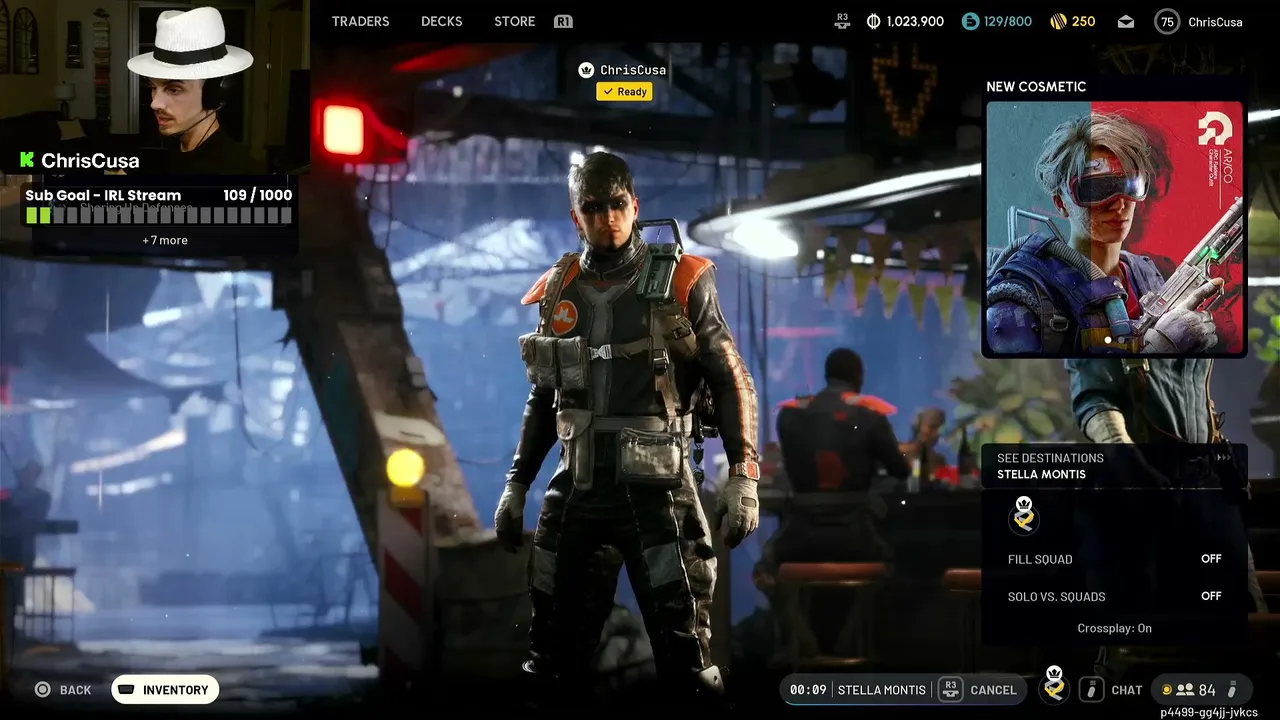Toggle the yellow Ready status badge
This screenshot has width=1280, height=720.
[x=624, y=92]
